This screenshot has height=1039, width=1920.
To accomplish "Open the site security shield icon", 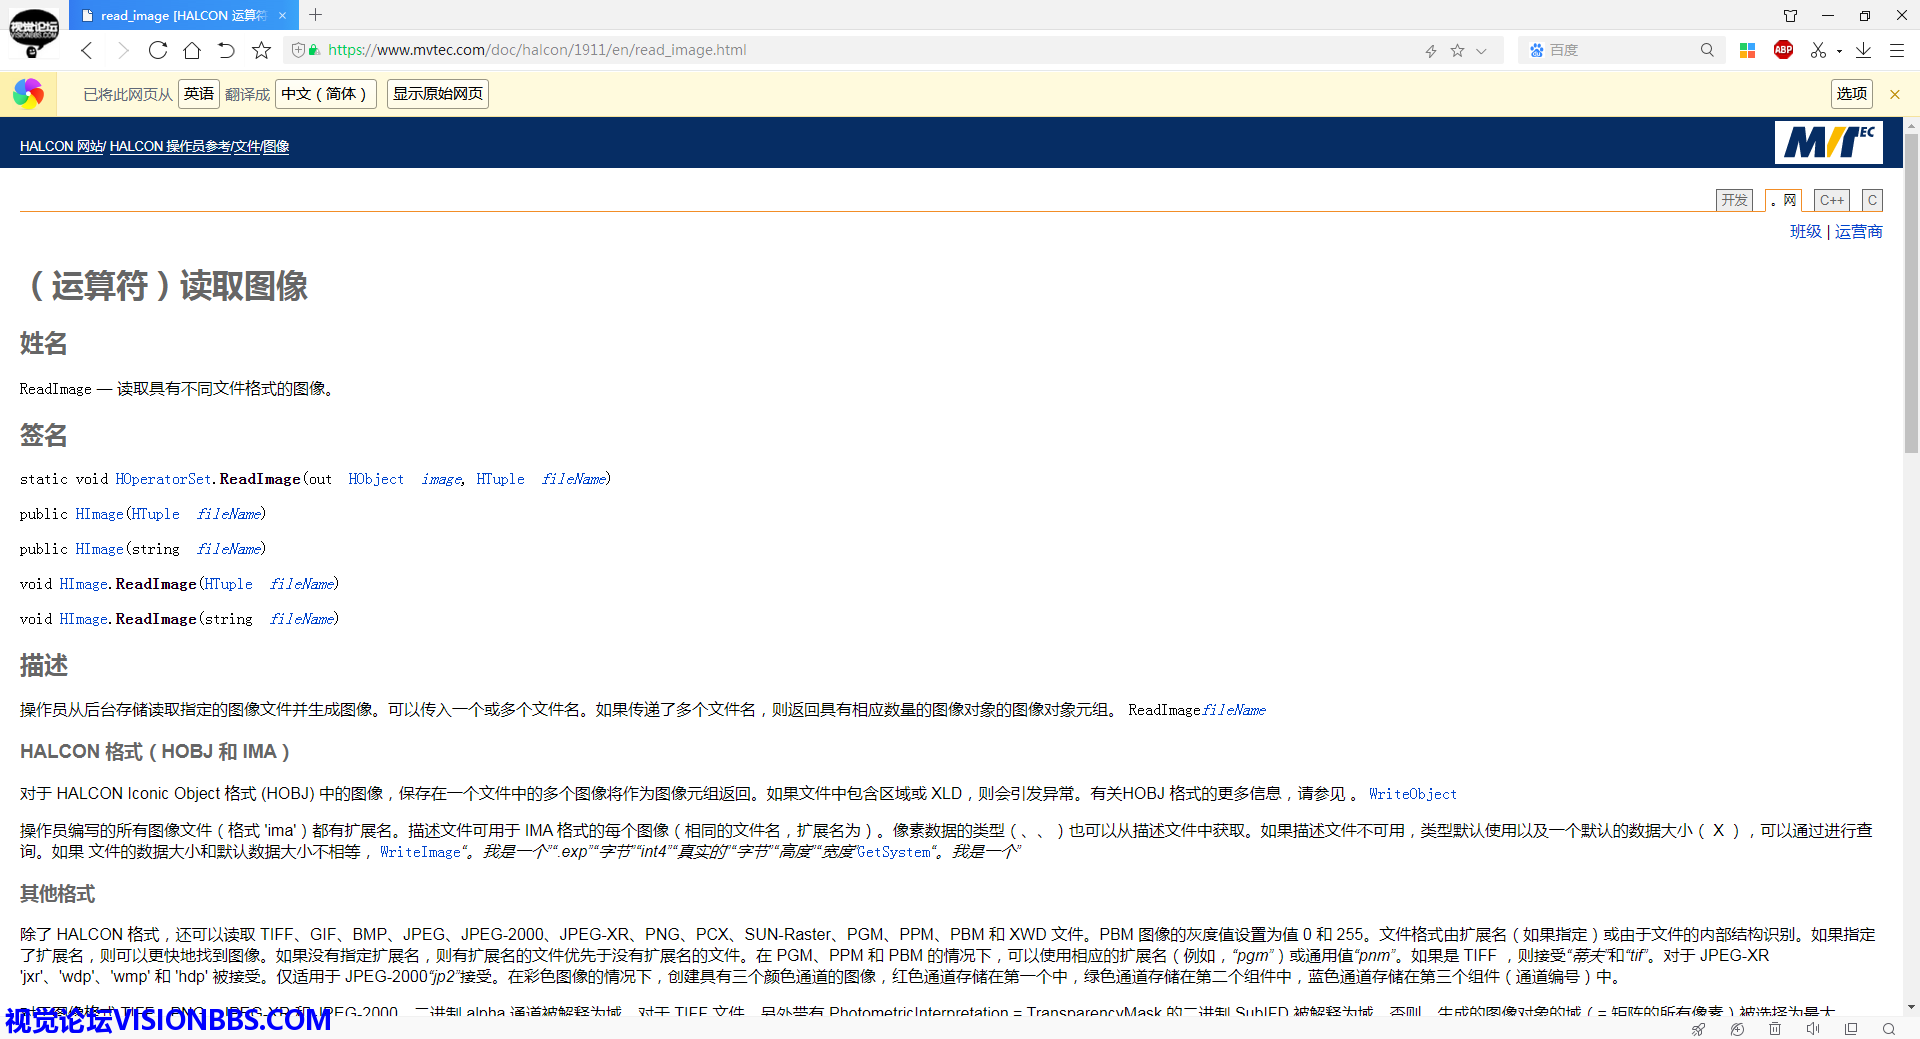I will click(298, 50).
